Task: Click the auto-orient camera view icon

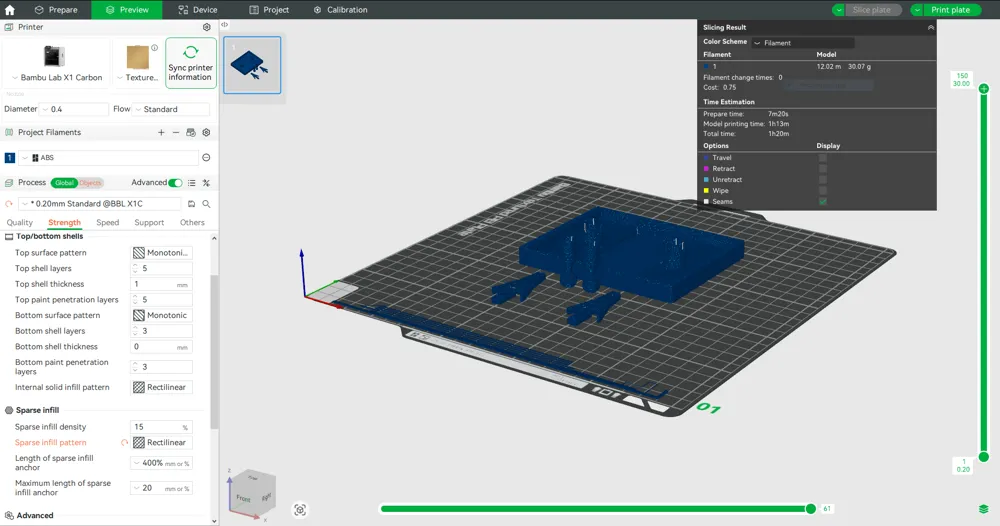Action: (300, 510)
